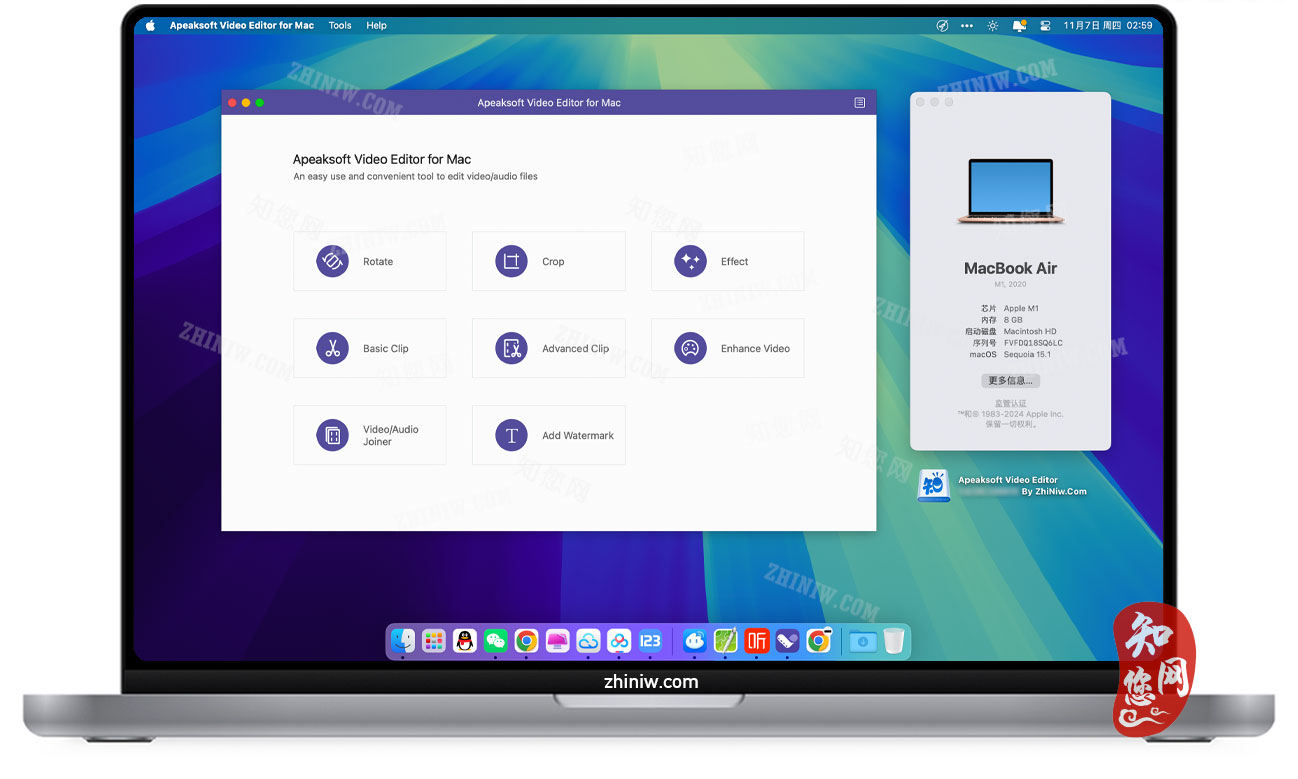
Task: Click the date and time 11月7日 周四 02:59
Action: coord(1108,26)
